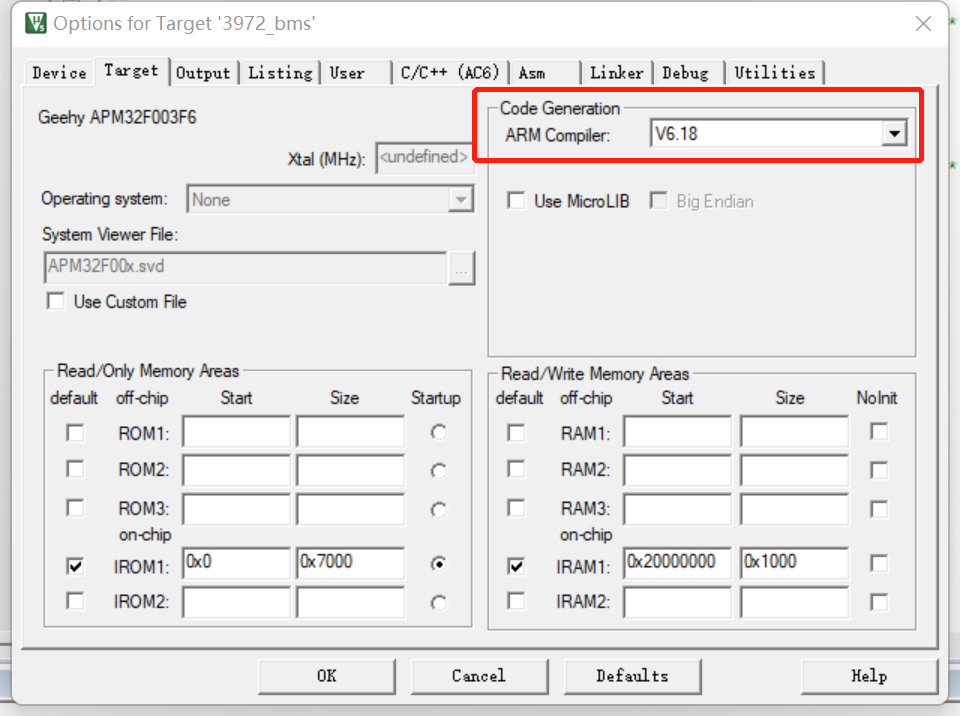
Task: Enable NoInit for RAM3
Action: pos(879,509)
